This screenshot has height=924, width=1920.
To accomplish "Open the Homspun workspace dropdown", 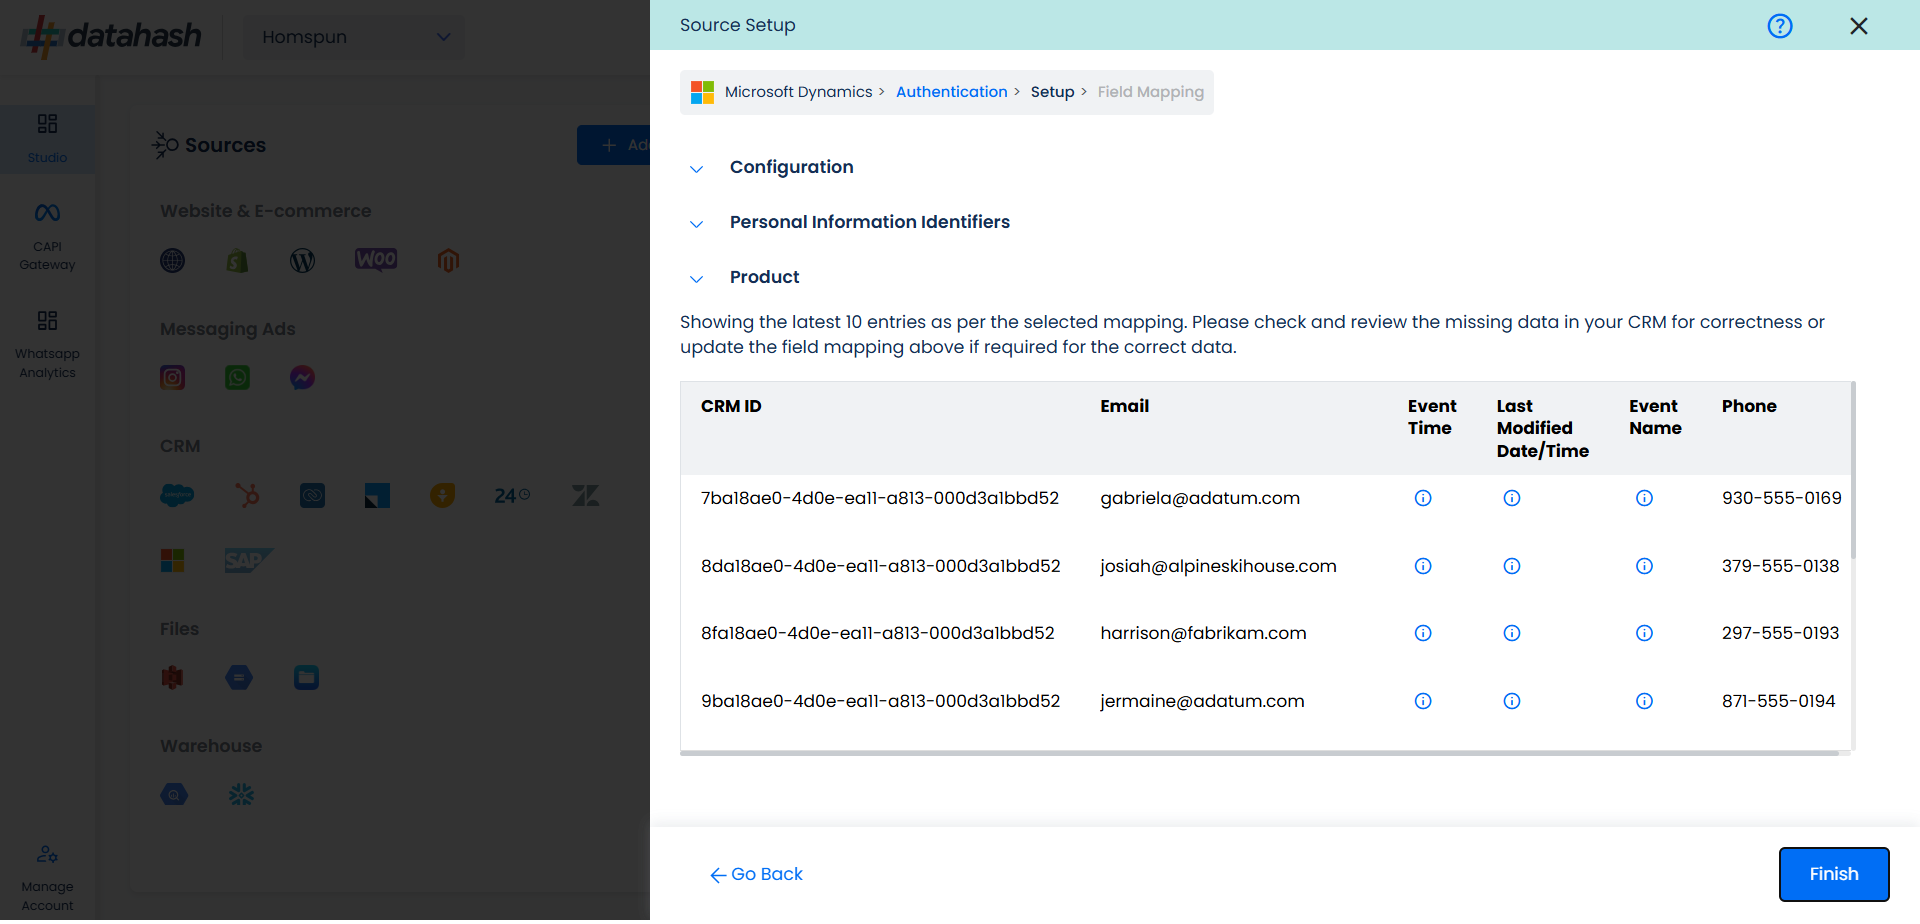I will [355, 37].
